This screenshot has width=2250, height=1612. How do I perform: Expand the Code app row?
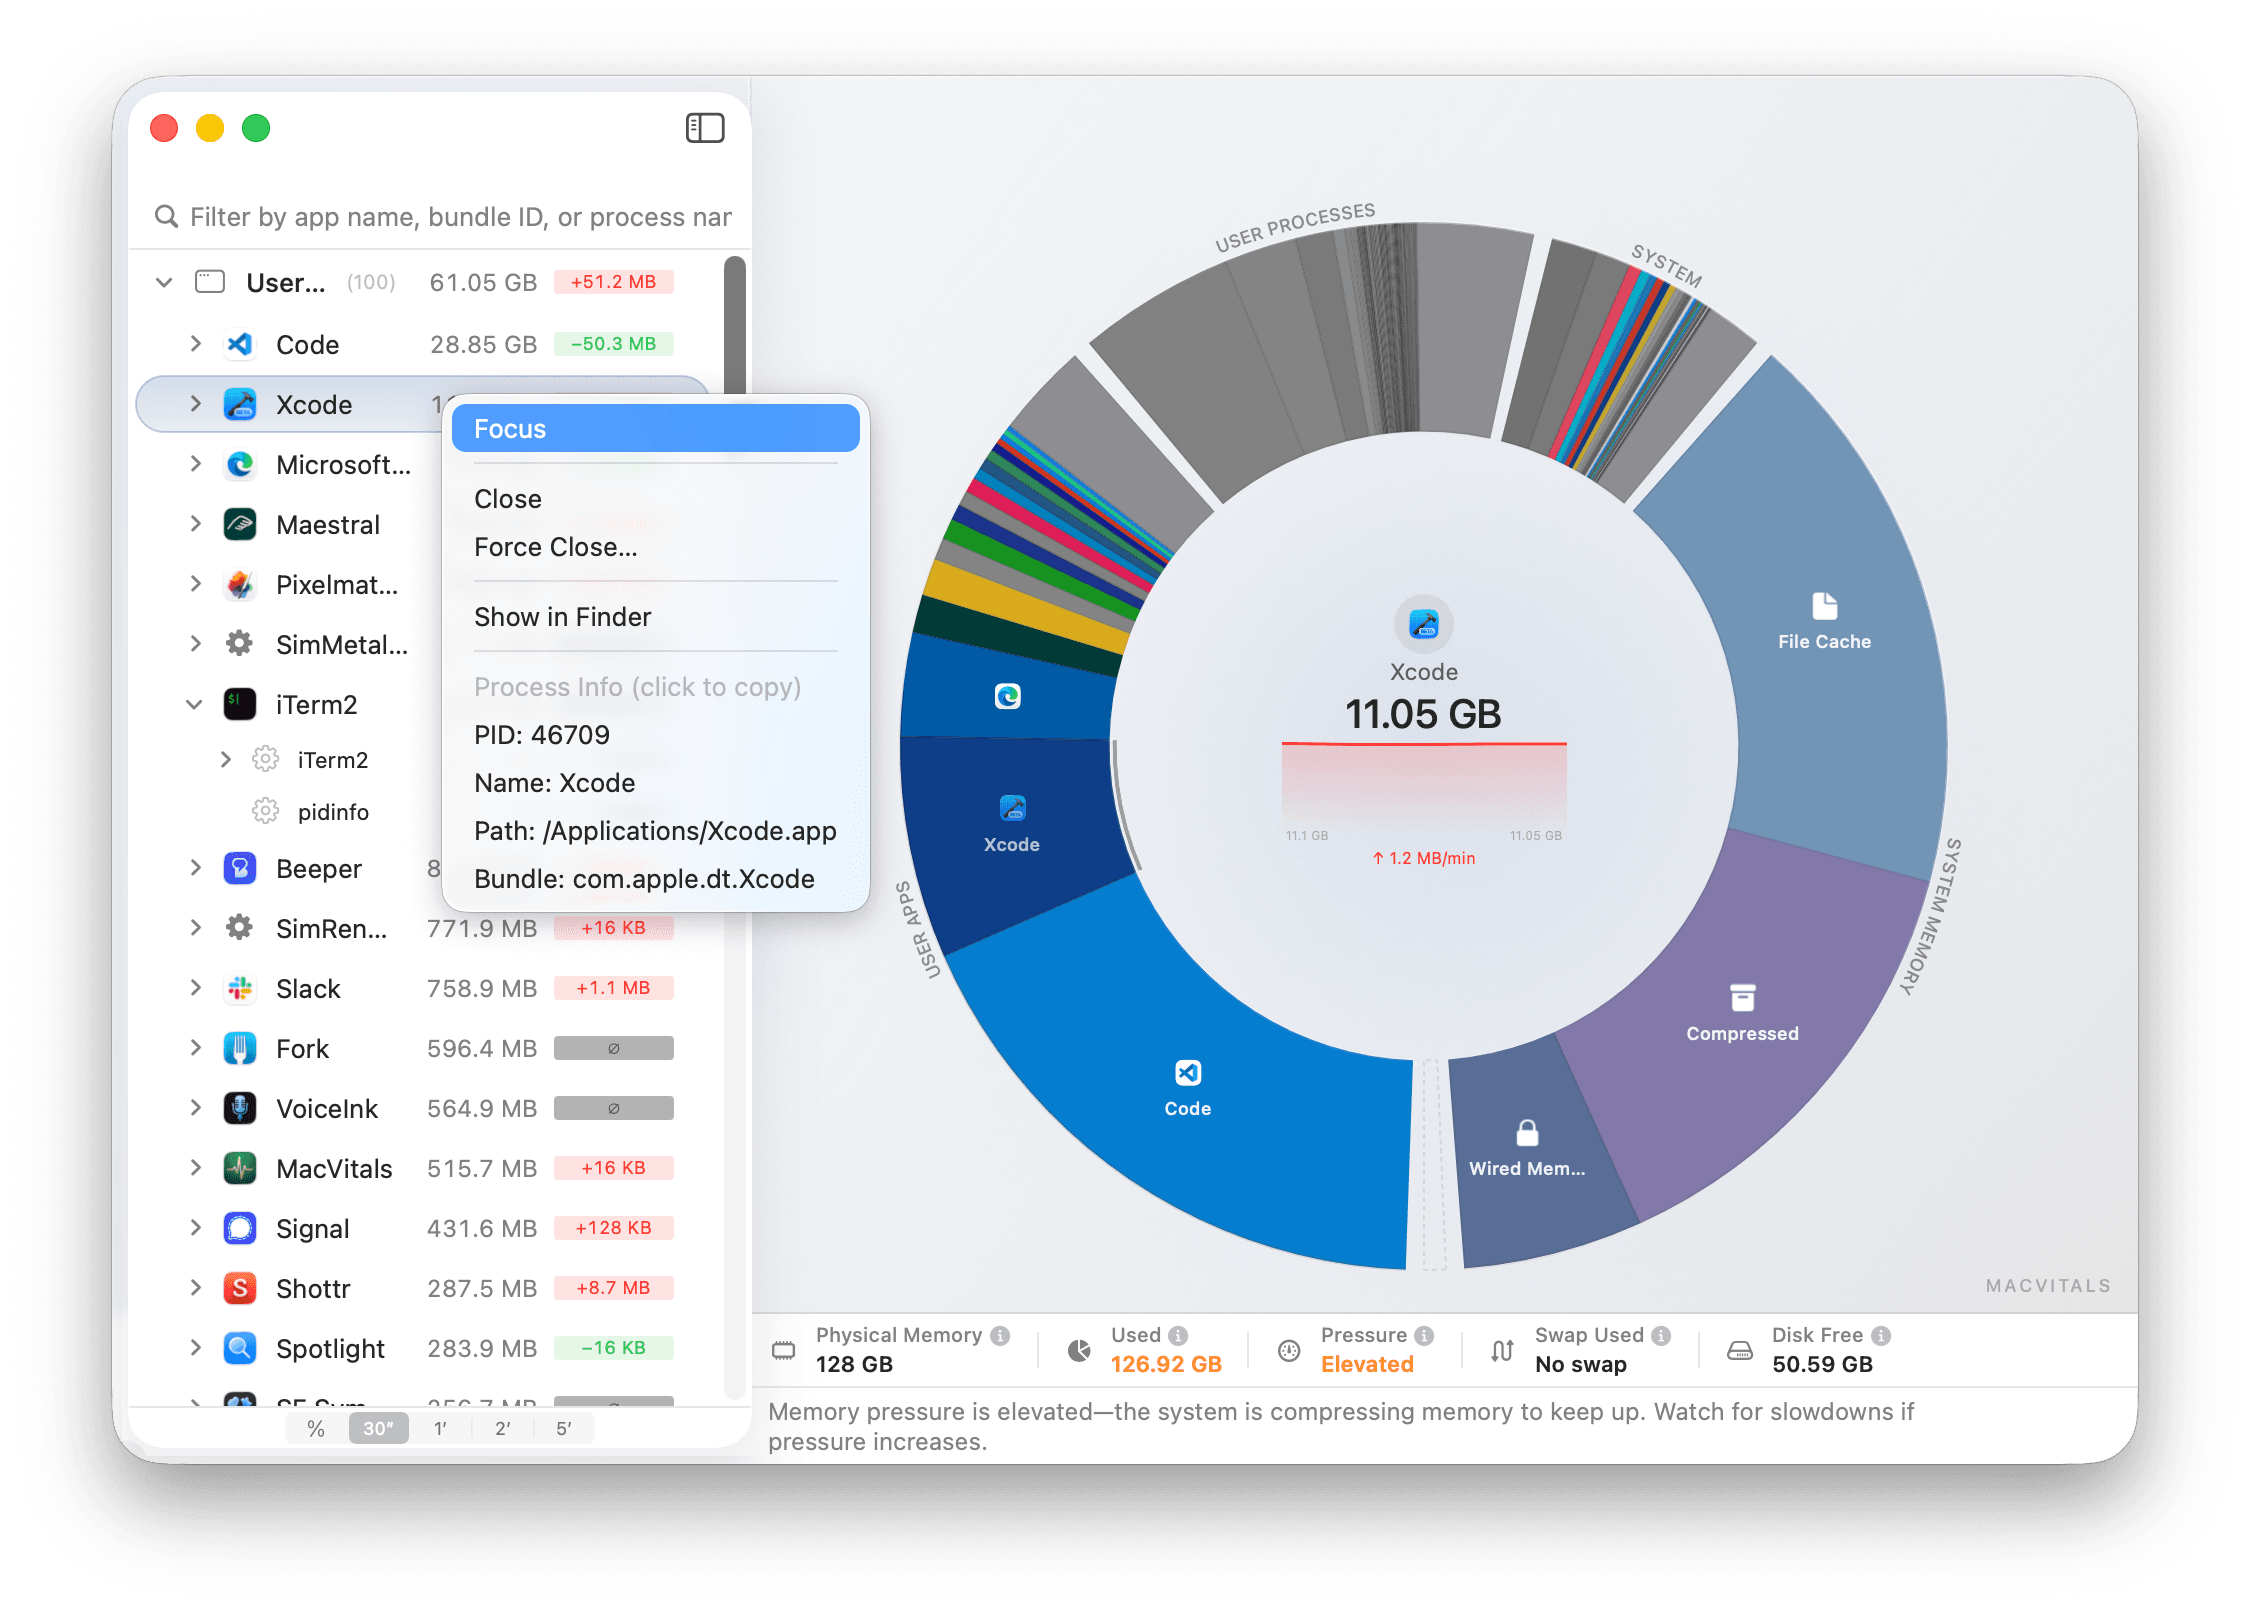(x=195, y=344)
